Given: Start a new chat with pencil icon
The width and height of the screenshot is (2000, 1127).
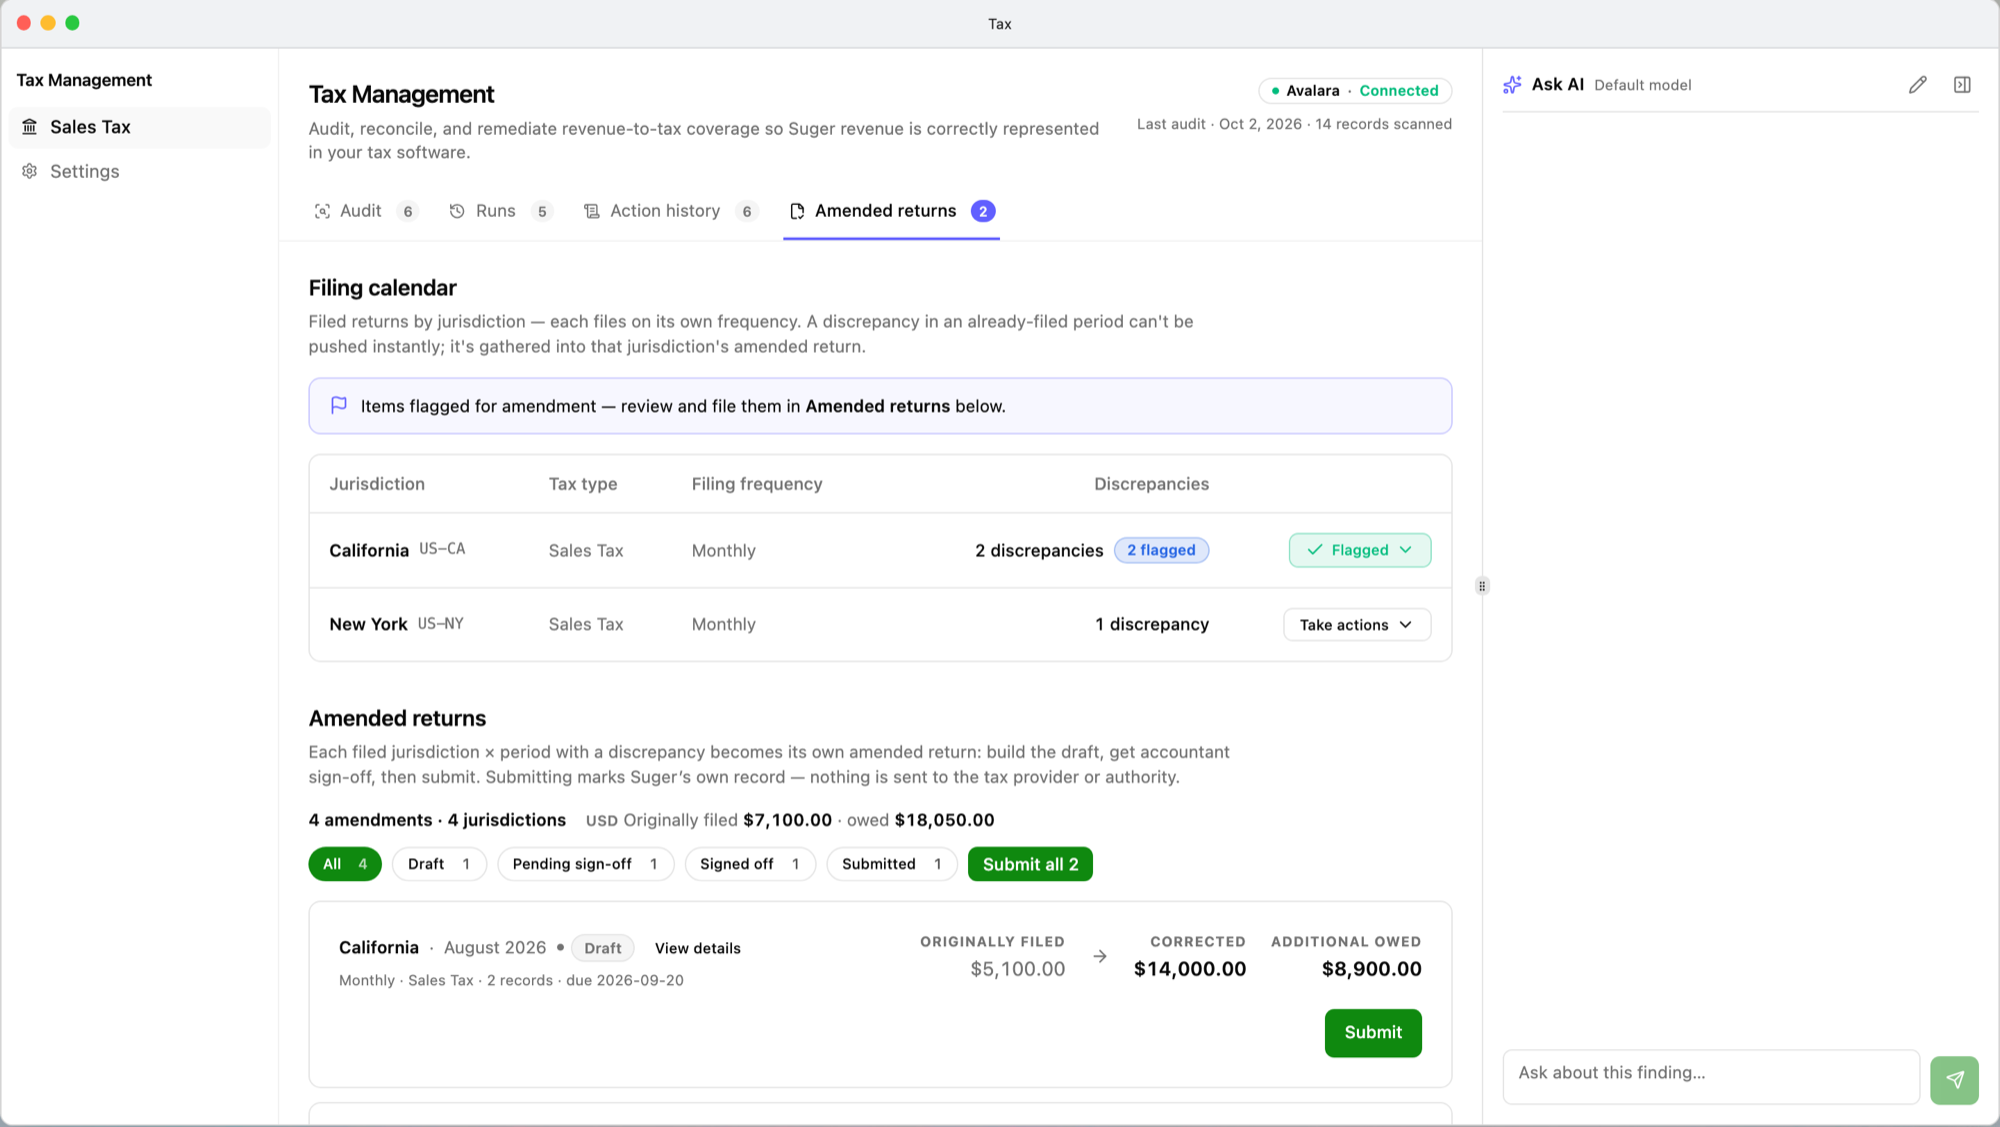Looking at the screenshot, I should tap(1917, 85).
